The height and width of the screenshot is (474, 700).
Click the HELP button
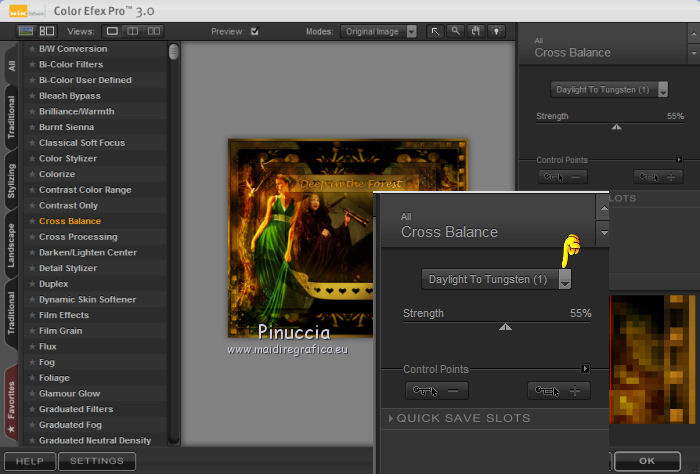tap(30, 461)
